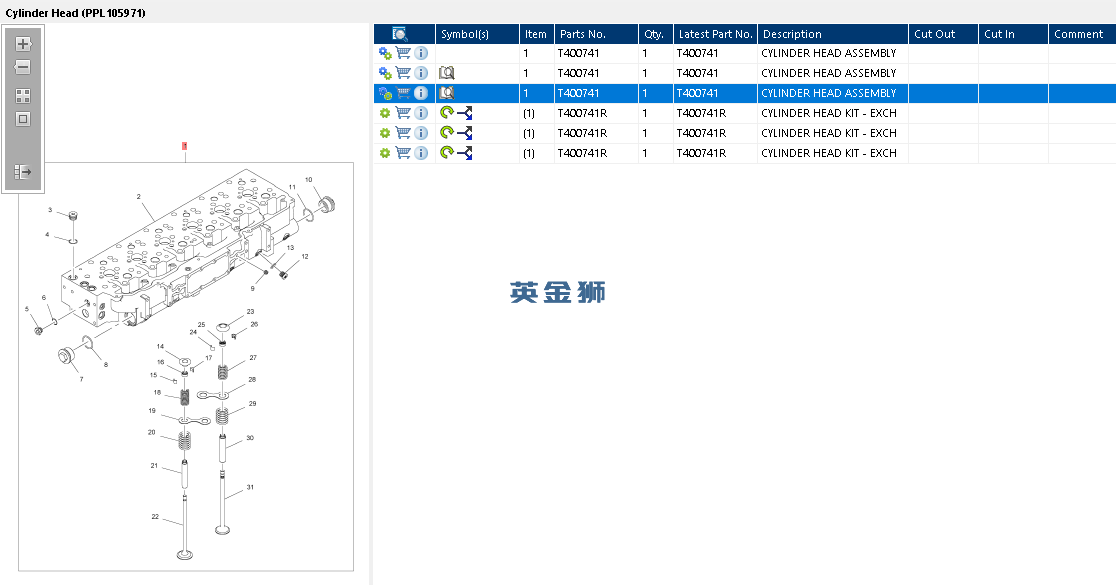The image size is (1116, 585).
Task: Zoom out of the diagram with minus button
Action: (23, 68)
